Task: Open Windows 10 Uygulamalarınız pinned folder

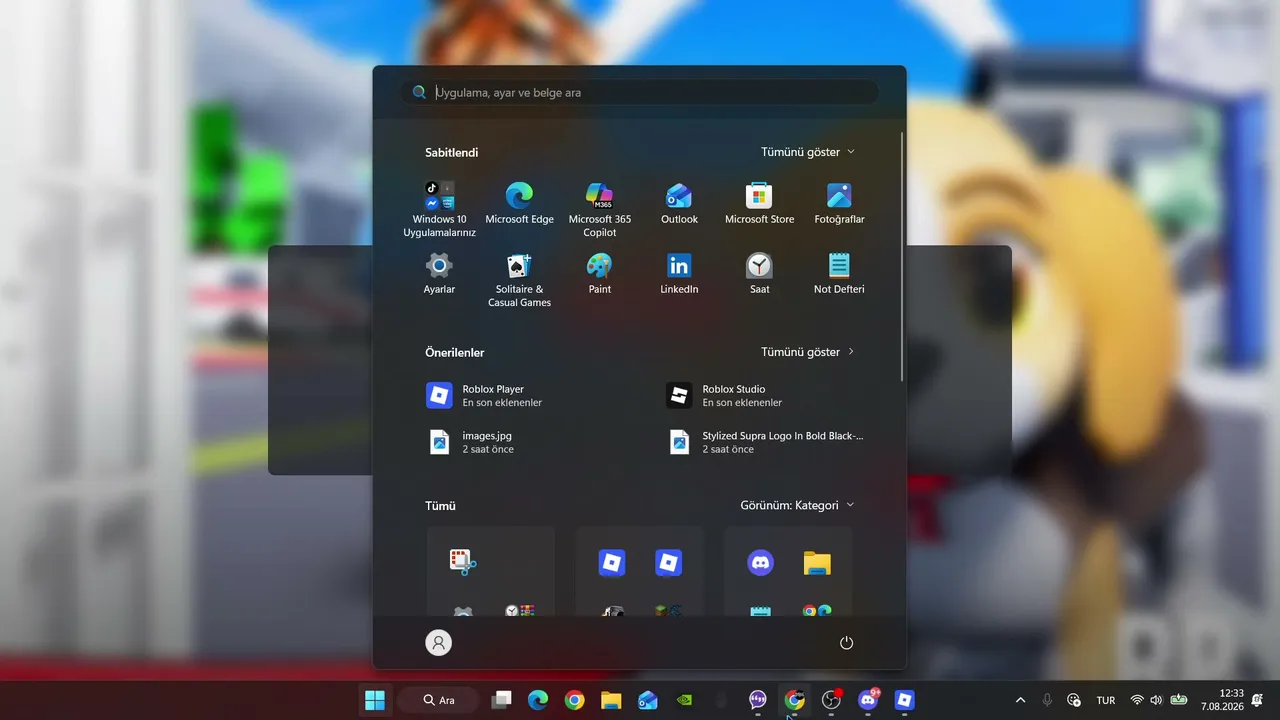Action: (439, 209)
